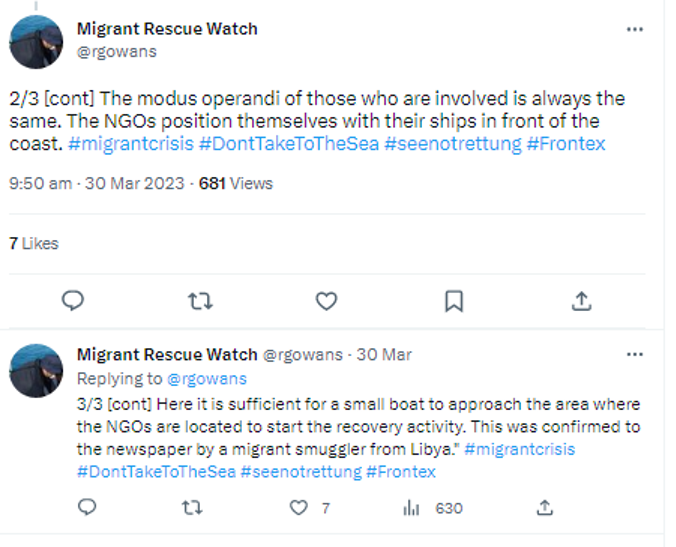Open more options on 3/3 reply
The image size is (676, 547).
(634, 355)
